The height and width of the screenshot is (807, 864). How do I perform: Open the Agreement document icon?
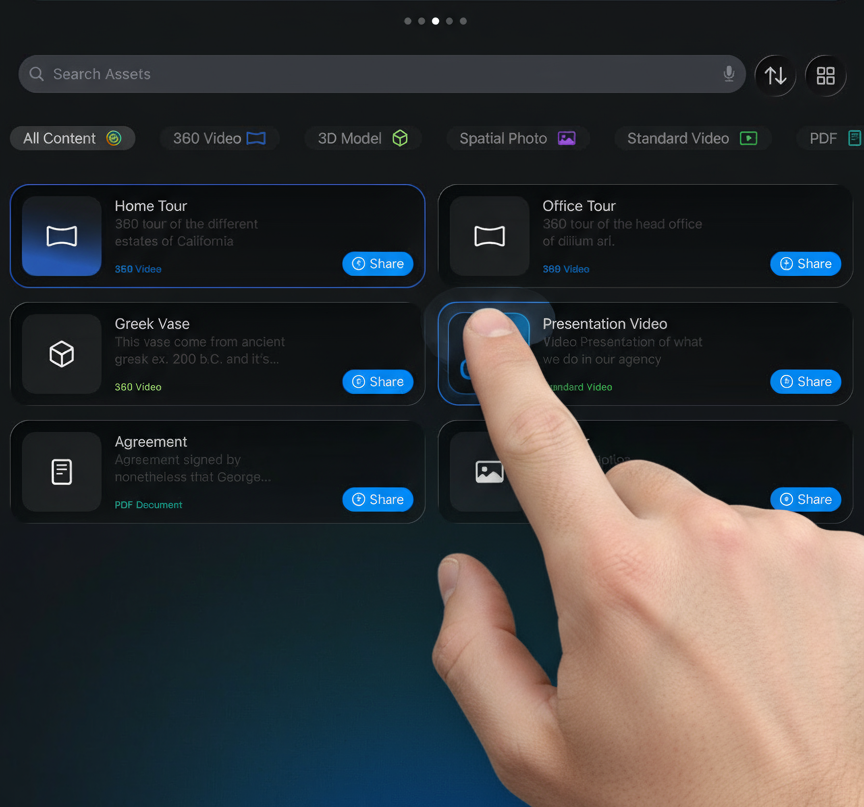[62, 472]
